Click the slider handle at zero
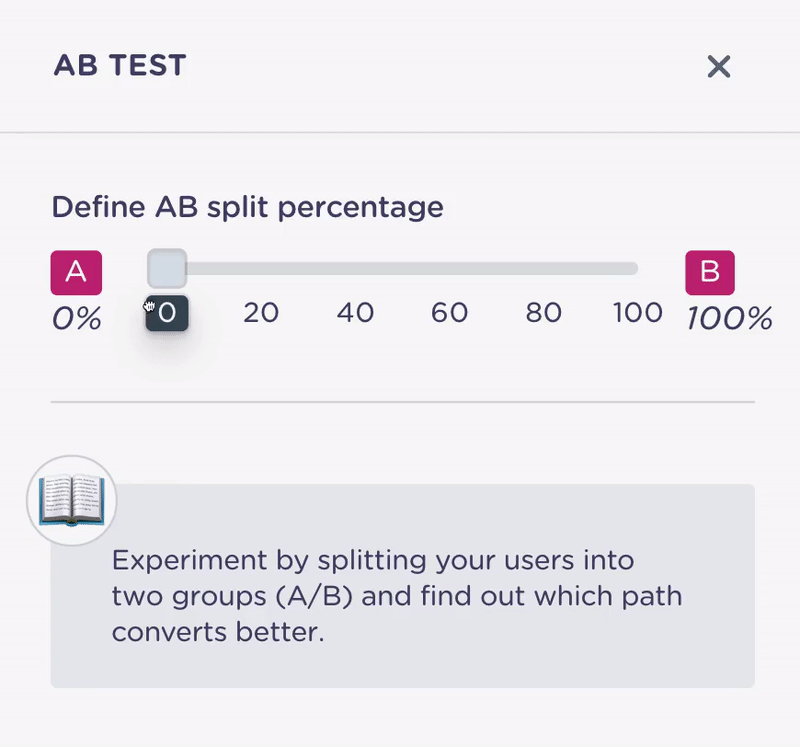This screenshot has height=747, width=800. pyautogui.click(x=167, y=268)
